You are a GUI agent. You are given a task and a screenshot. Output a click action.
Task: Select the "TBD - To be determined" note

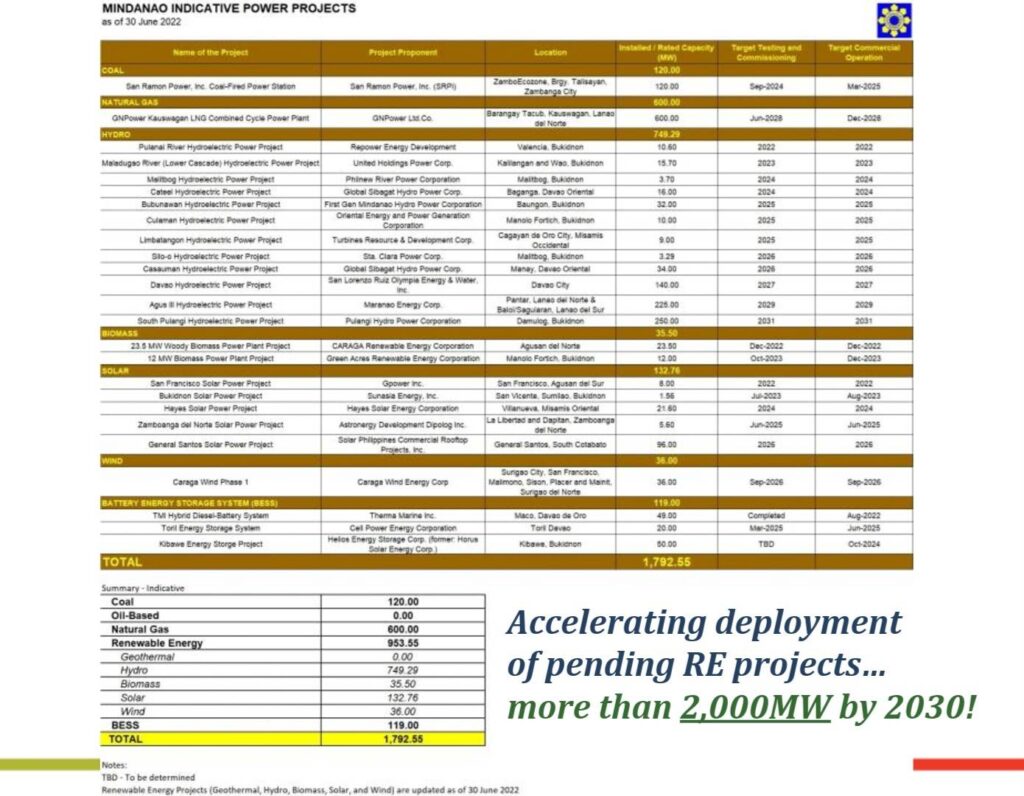click(148, 778)
